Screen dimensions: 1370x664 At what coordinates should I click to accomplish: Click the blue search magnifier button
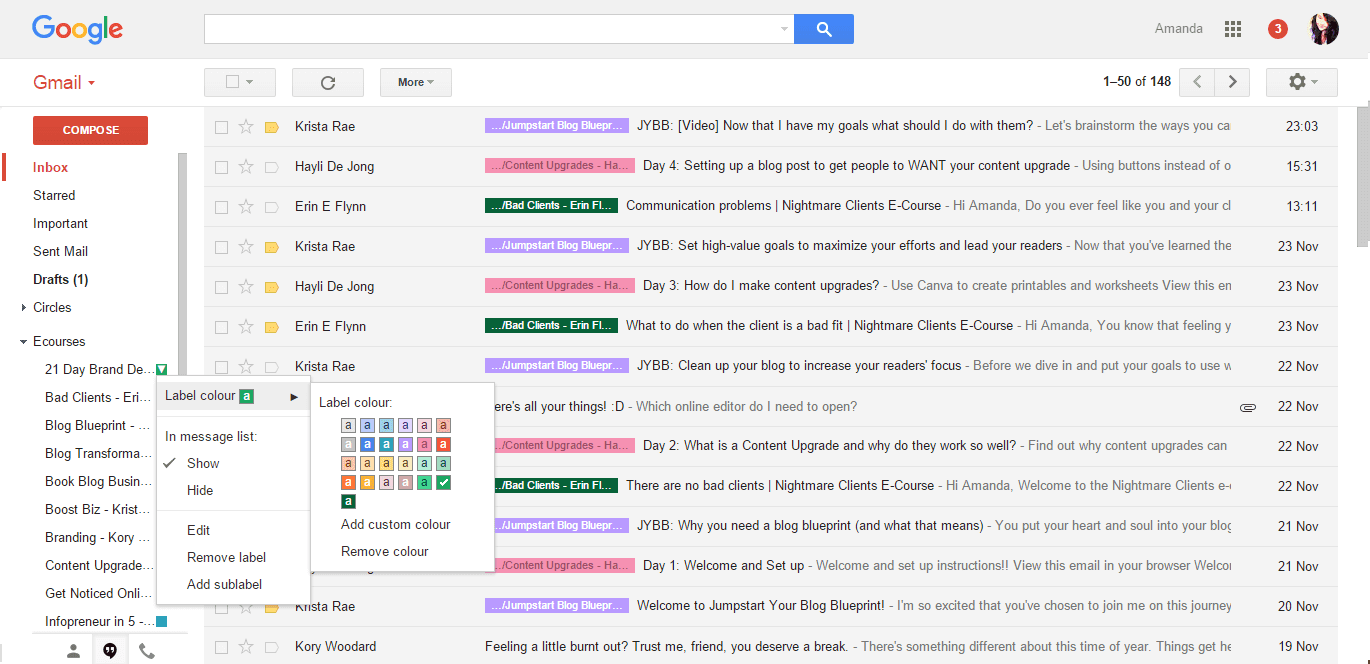[824, 29]
